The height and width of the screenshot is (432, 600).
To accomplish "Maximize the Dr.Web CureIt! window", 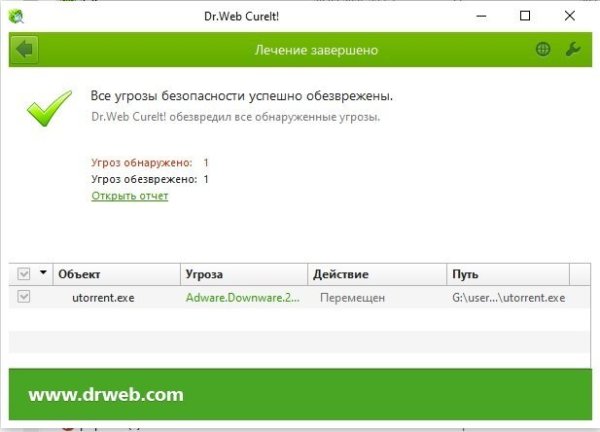I will point(525,16).
